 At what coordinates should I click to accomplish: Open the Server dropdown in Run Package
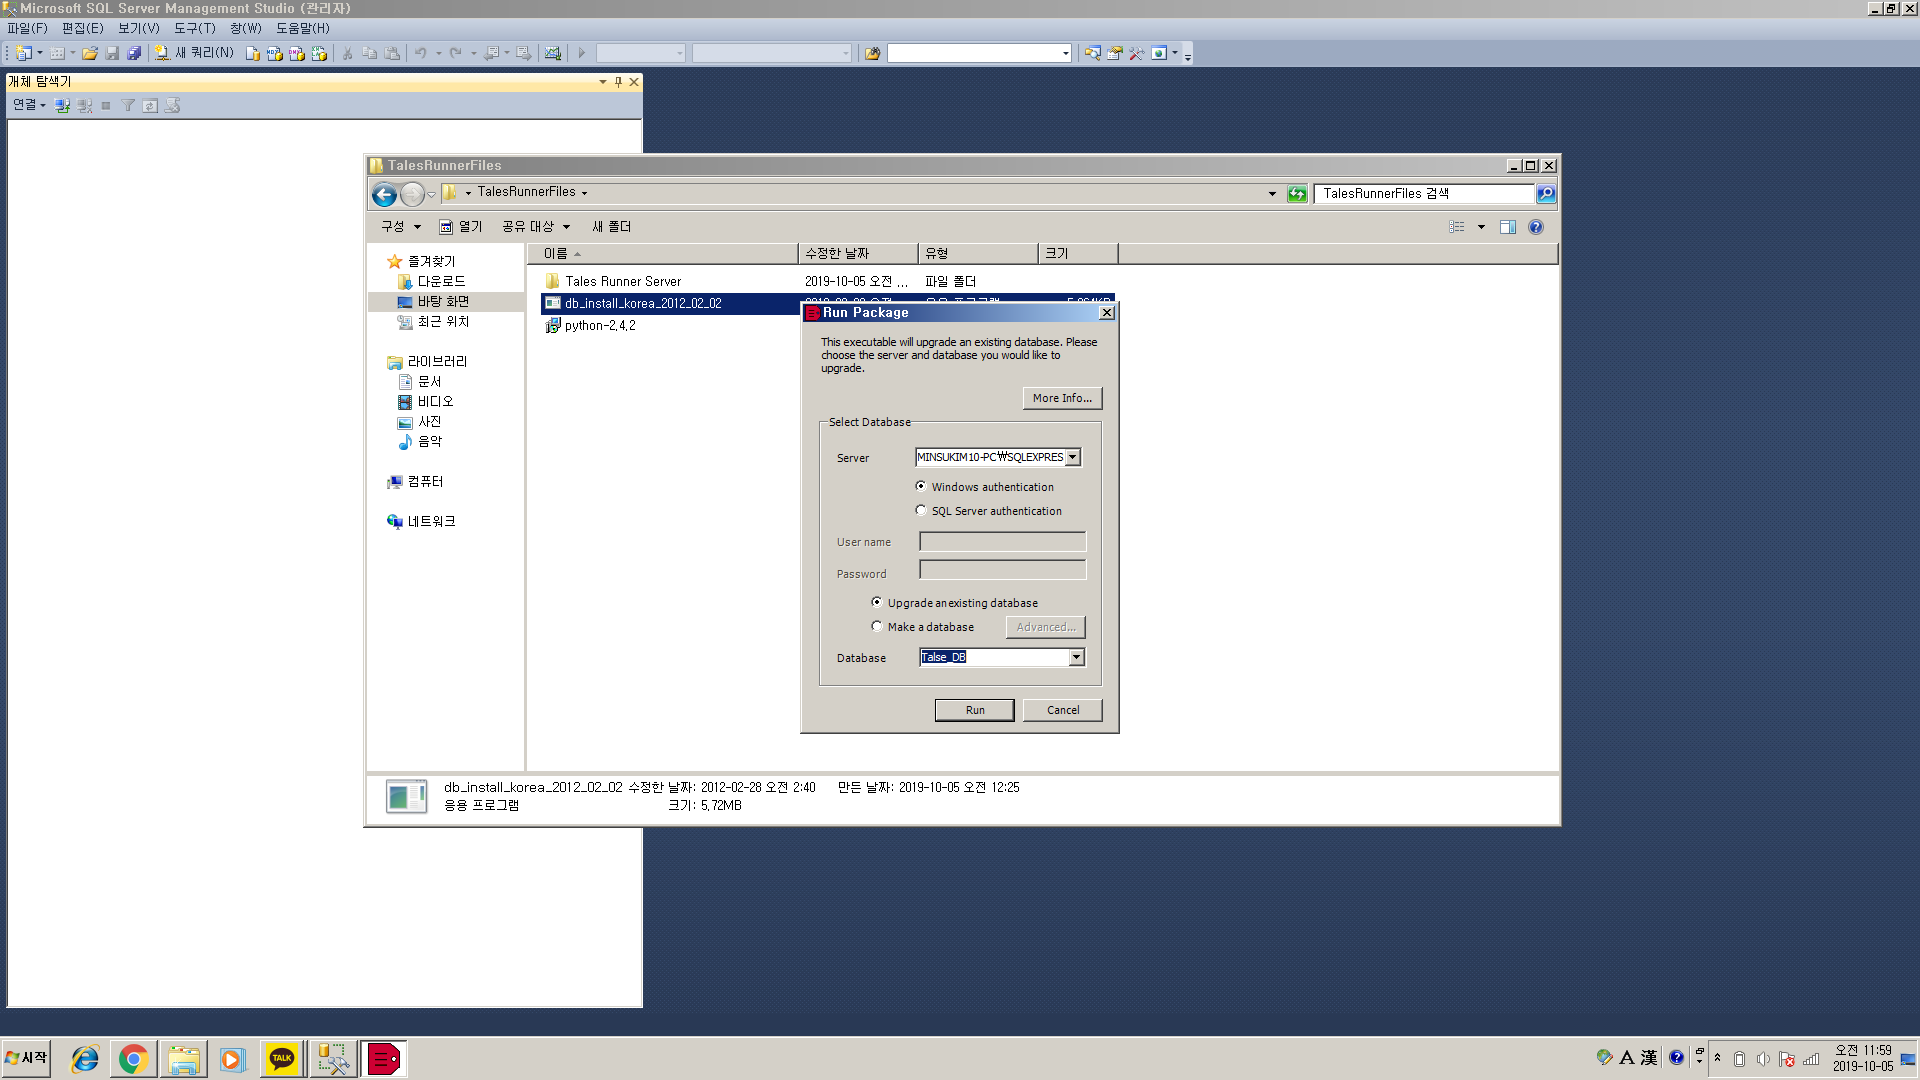point(1072,457)
